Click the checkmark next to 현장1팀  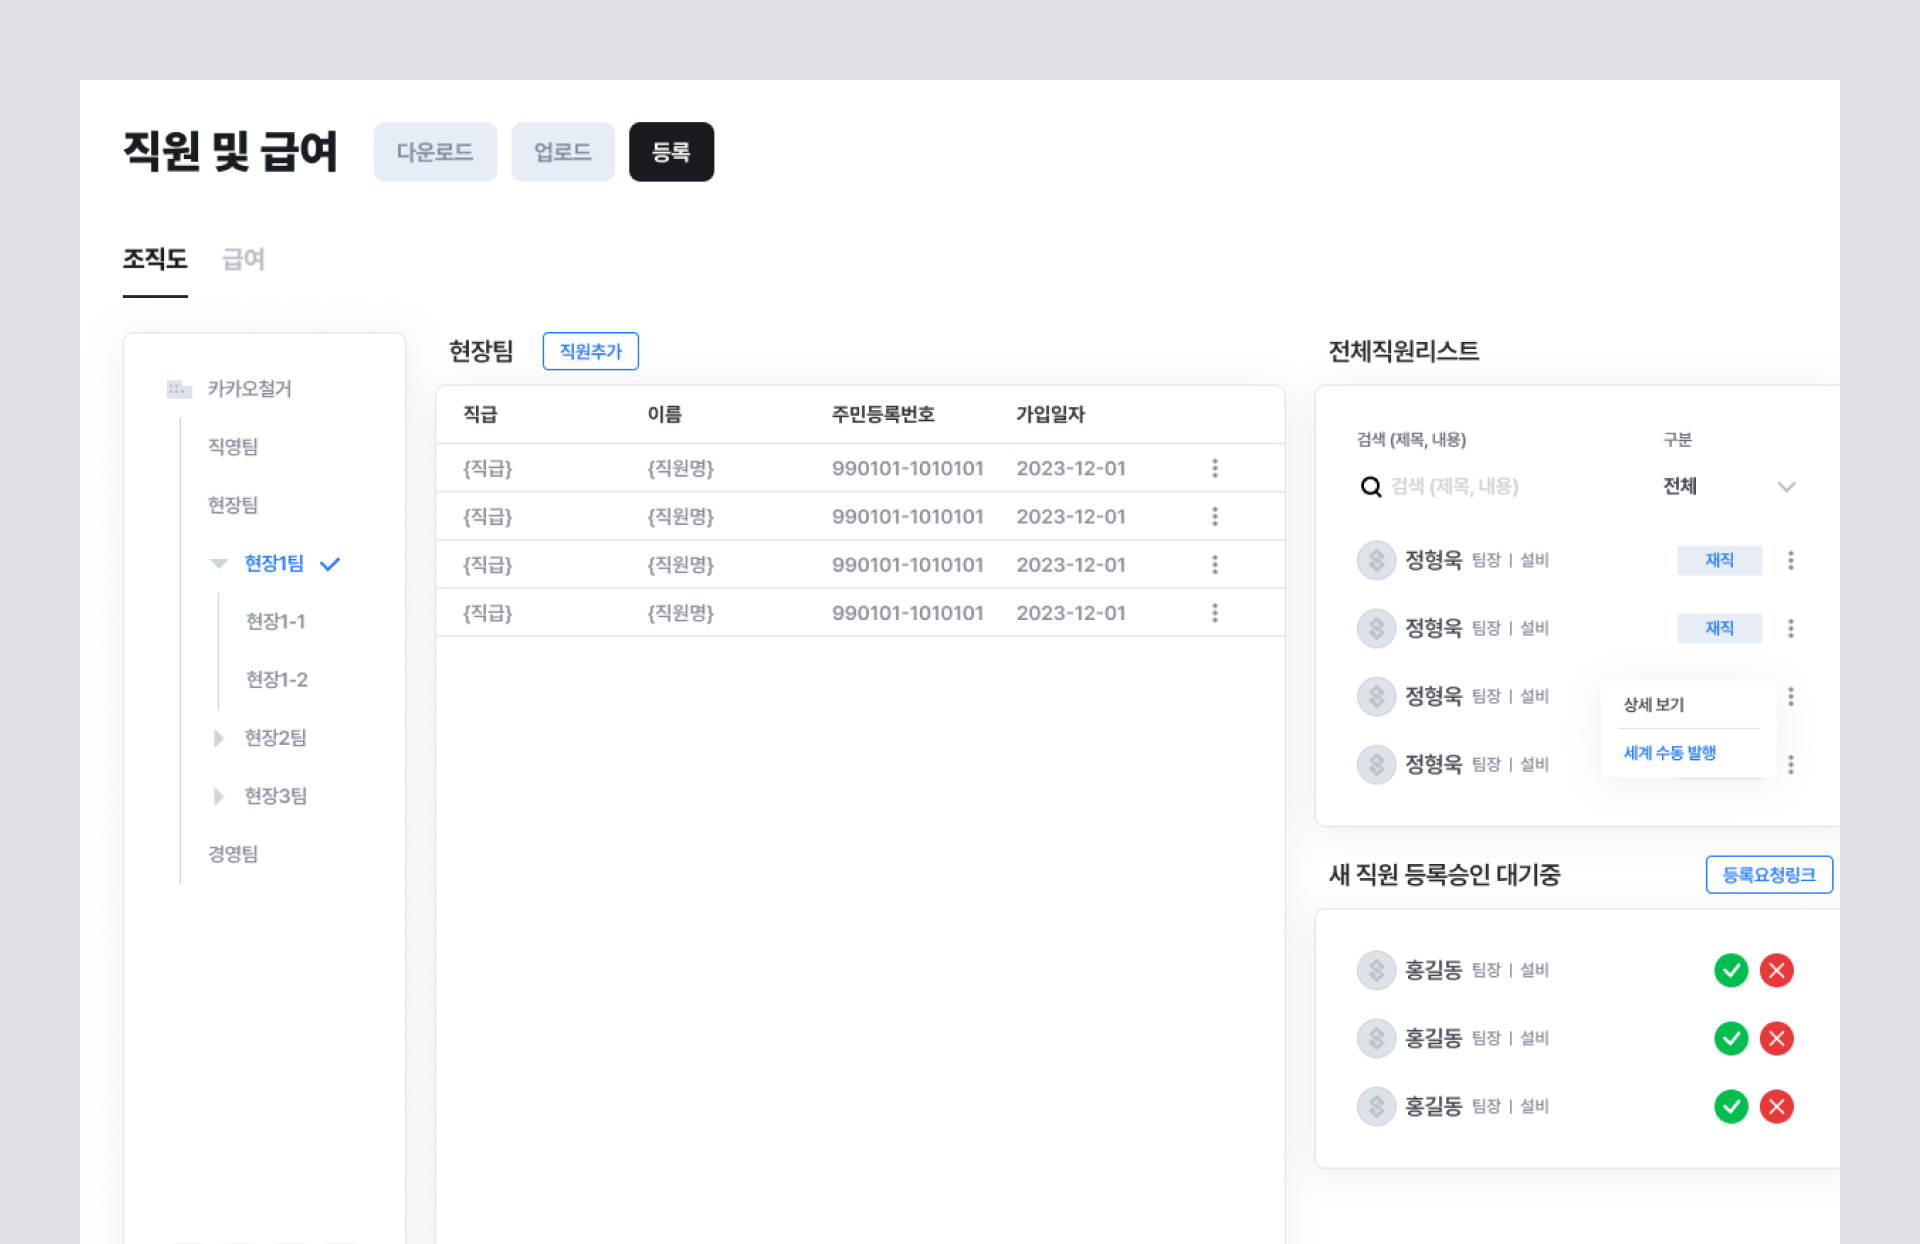click(x=330, y=564)
